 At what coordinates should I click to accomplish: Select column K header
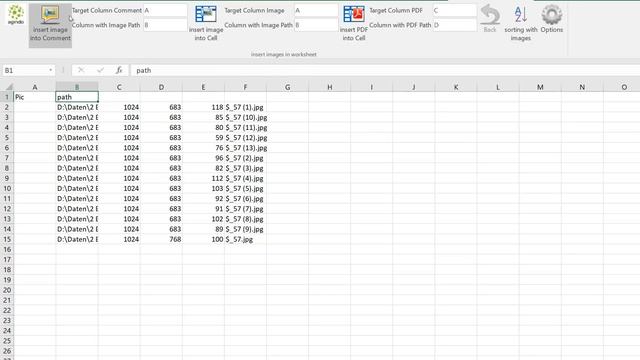[456, 87]
